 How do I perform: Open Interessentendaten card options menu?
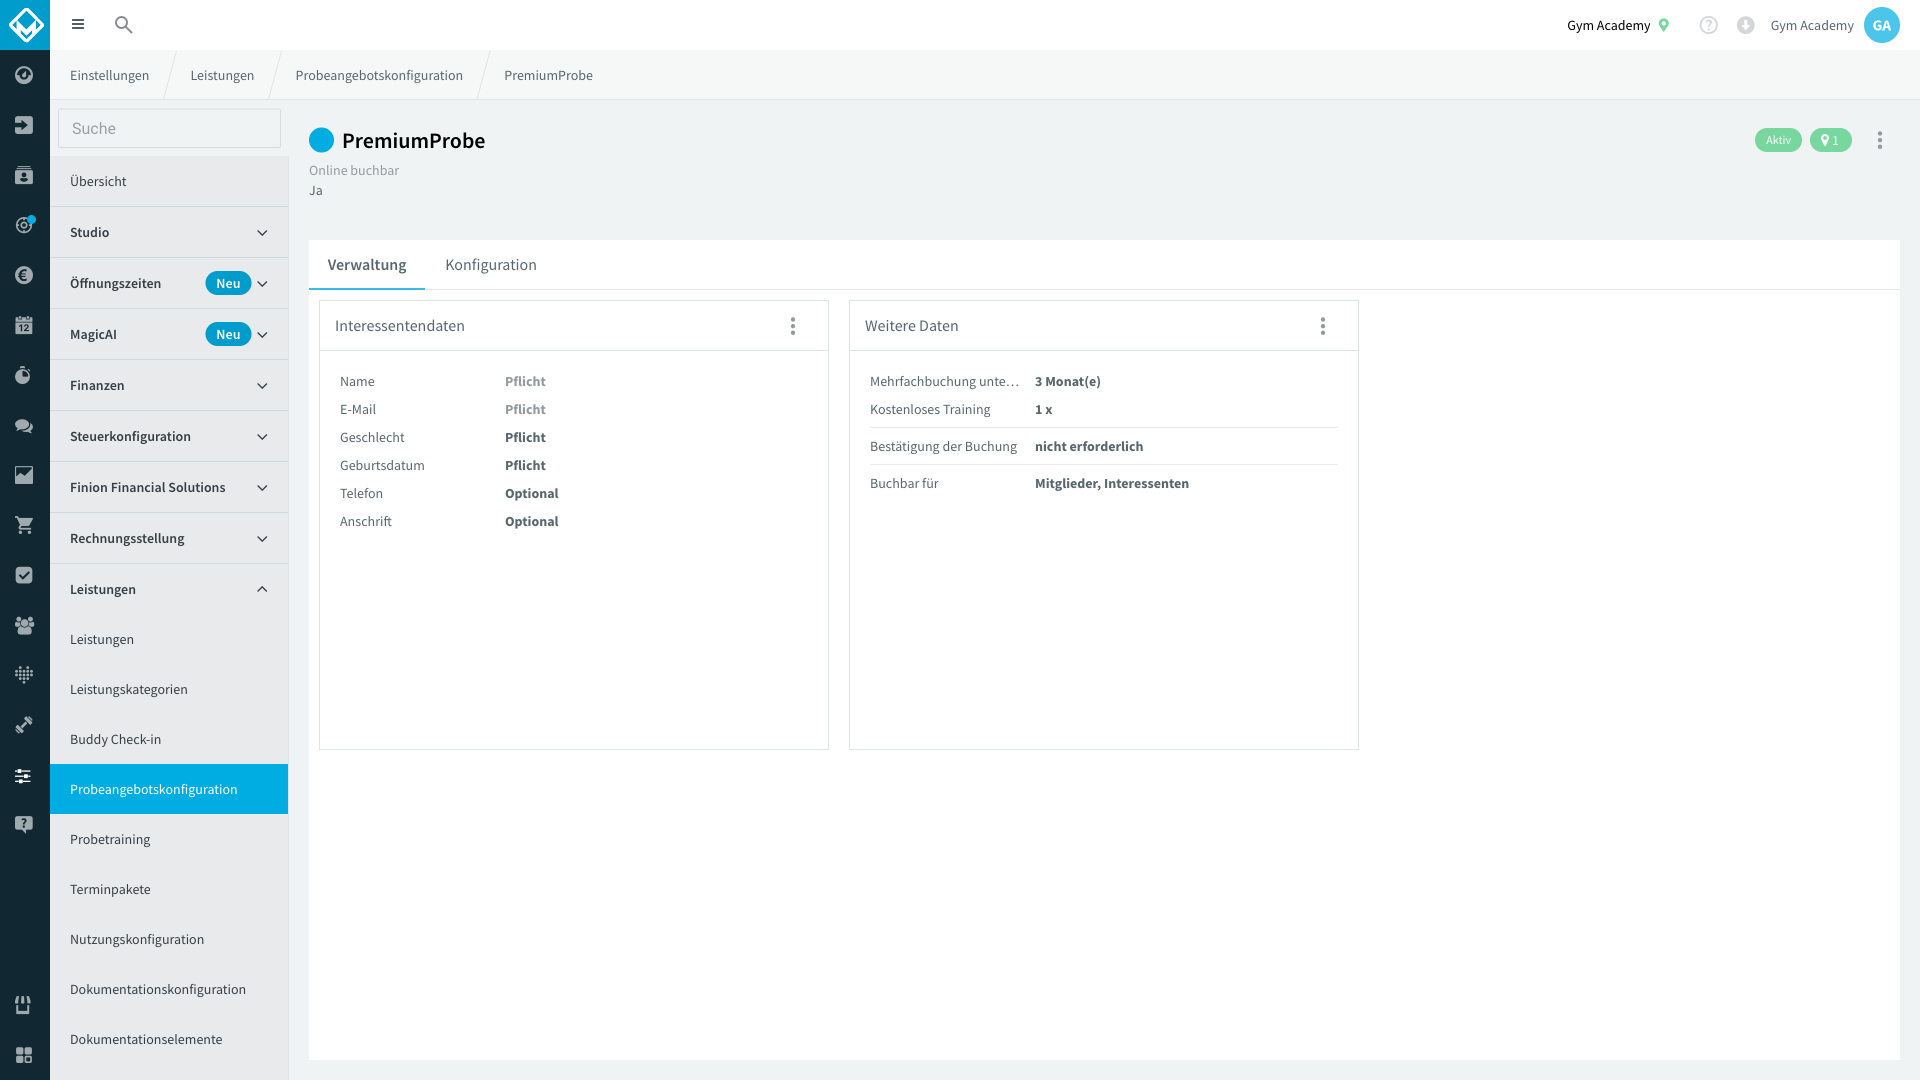(793, 326)
